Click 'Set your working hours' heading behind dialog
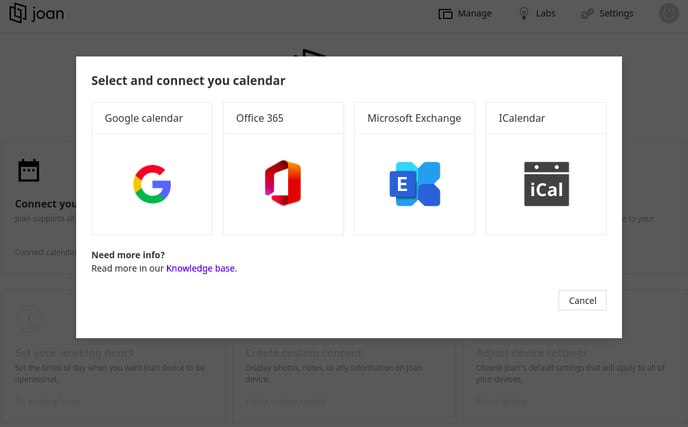Viewport: 688px width, 427px height. click(74, 353)
